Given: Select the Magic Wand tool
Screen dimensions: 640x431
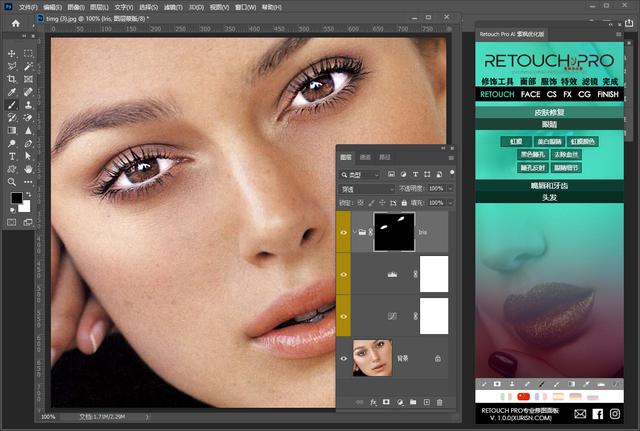Looking at the screenshot, I should click(28, 66).
